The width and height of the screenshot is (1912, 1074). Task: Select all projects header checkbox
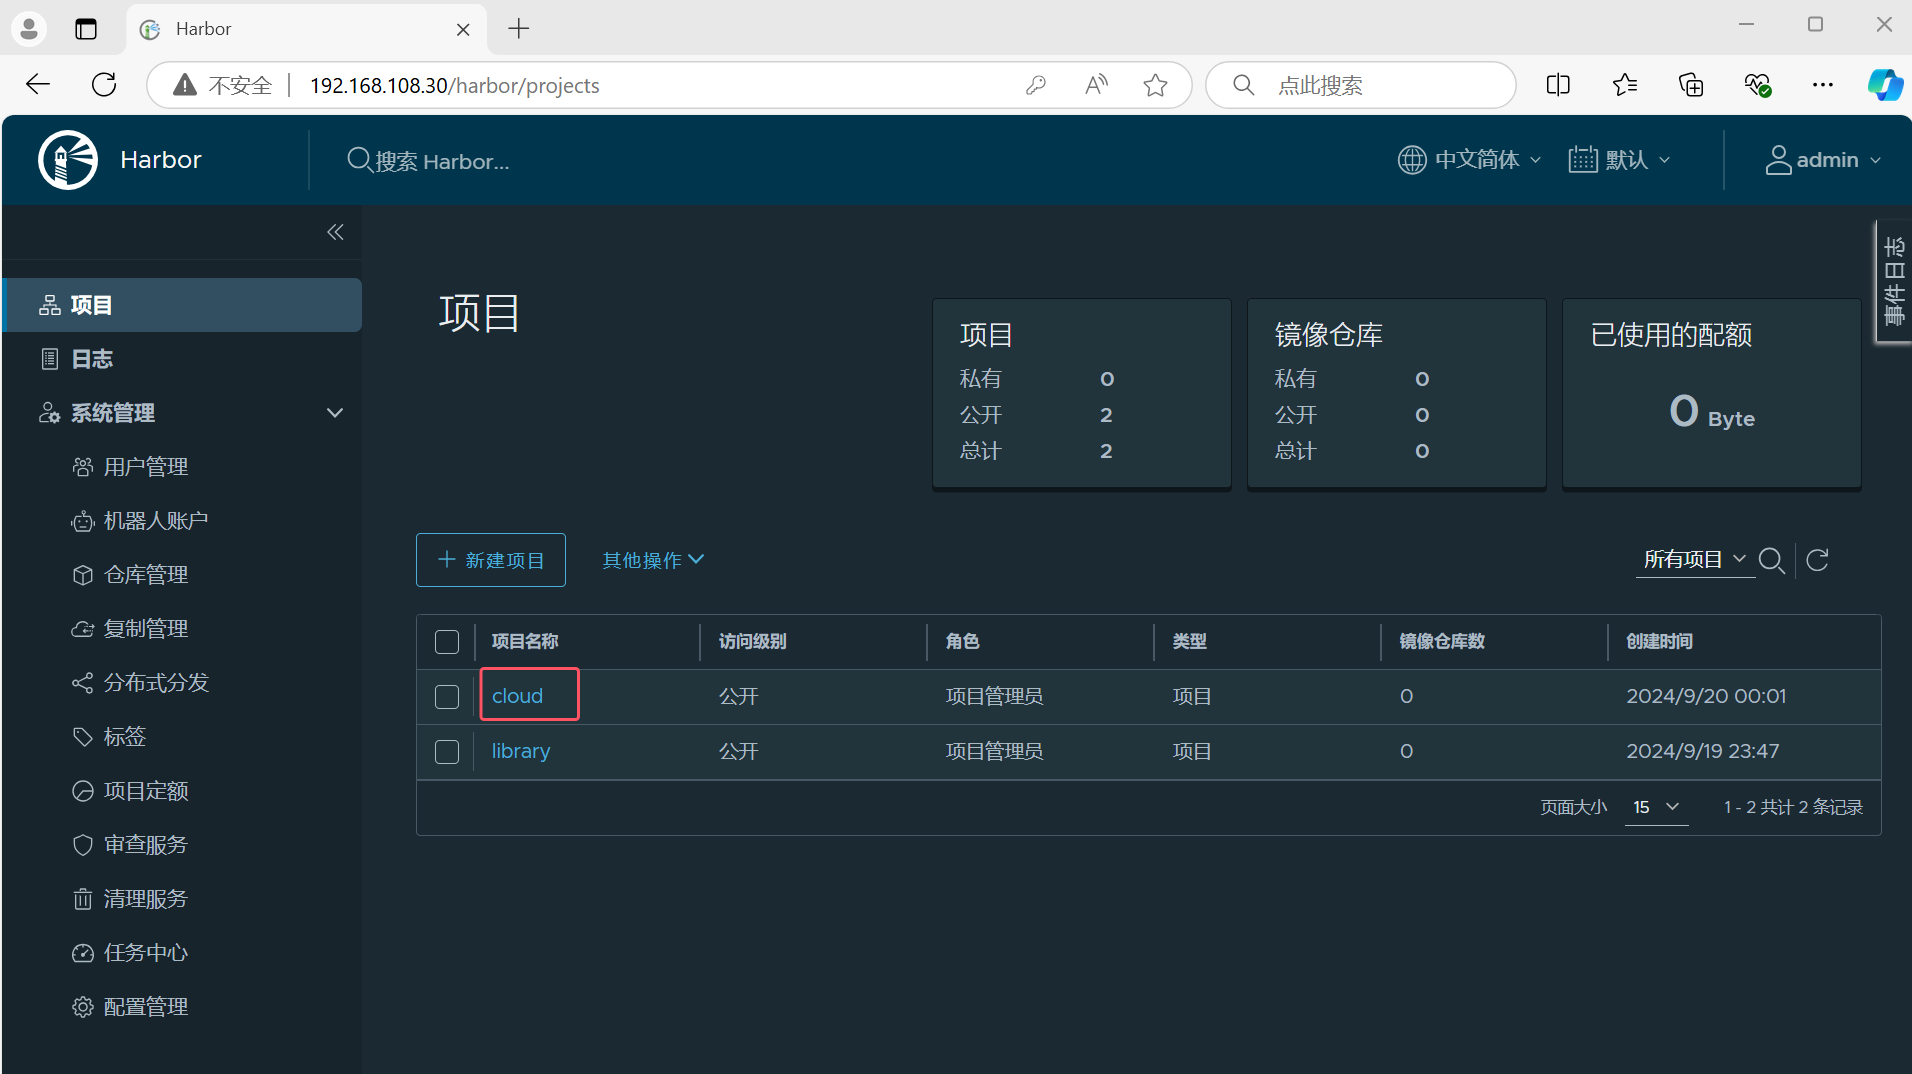(447, 642)
